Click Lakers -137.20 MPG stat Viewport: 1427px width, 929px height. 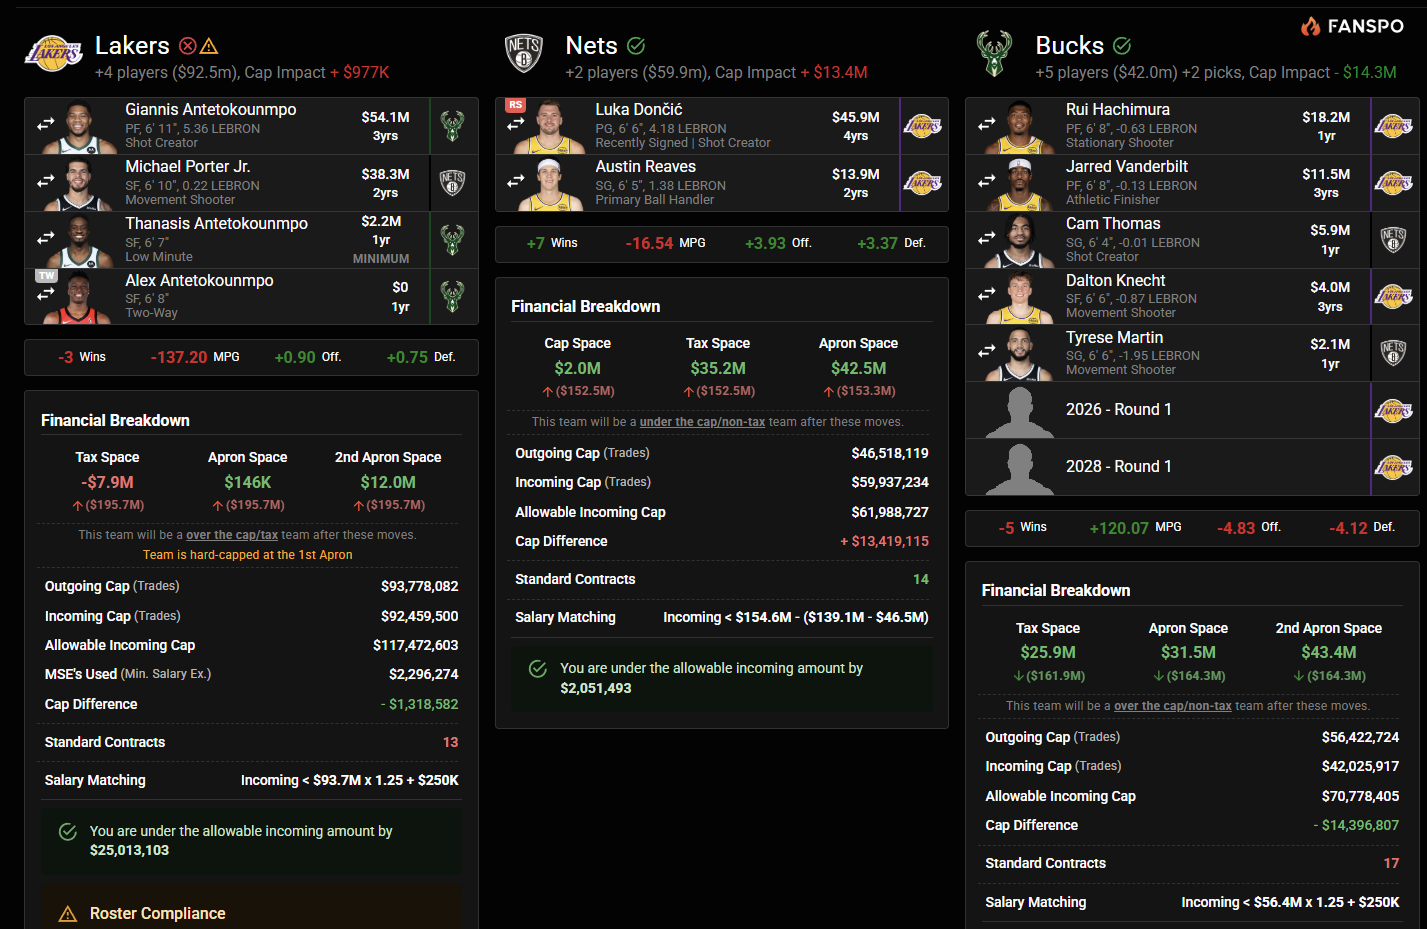[195, 357]
